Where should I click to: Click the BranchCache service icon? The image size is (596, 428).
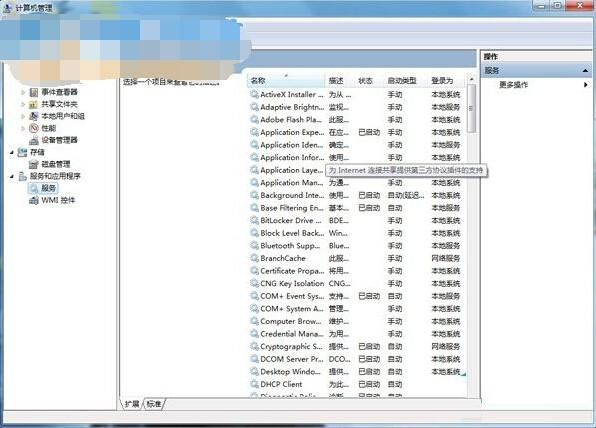tap(254, 258)
